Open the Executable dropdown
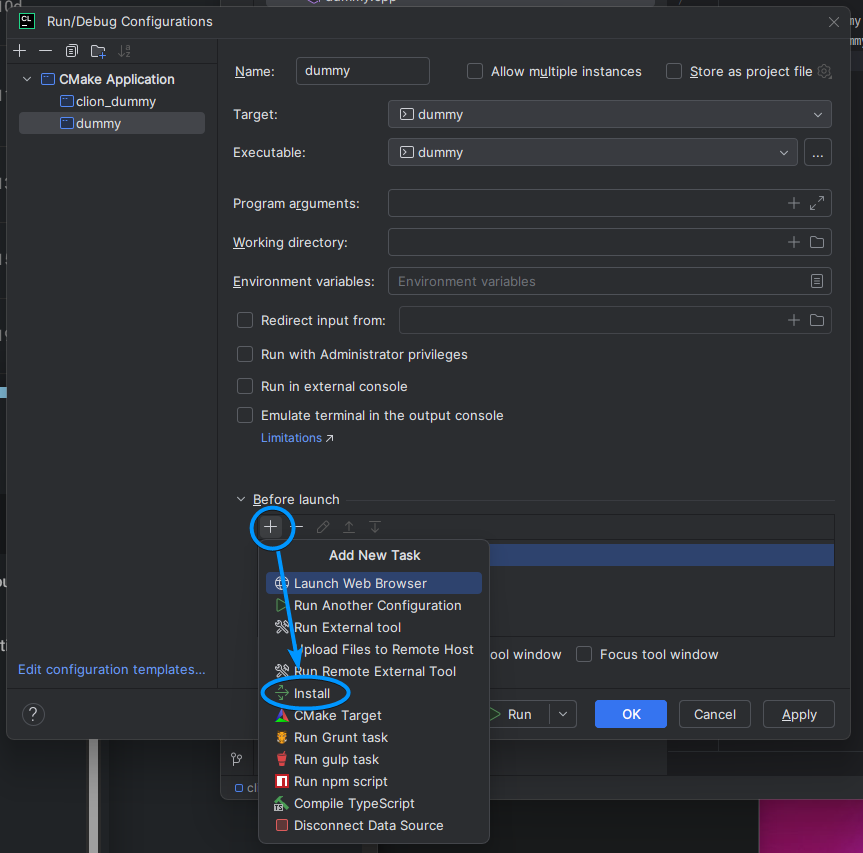The width and height of the screenshot is (863, 853). 592,152
